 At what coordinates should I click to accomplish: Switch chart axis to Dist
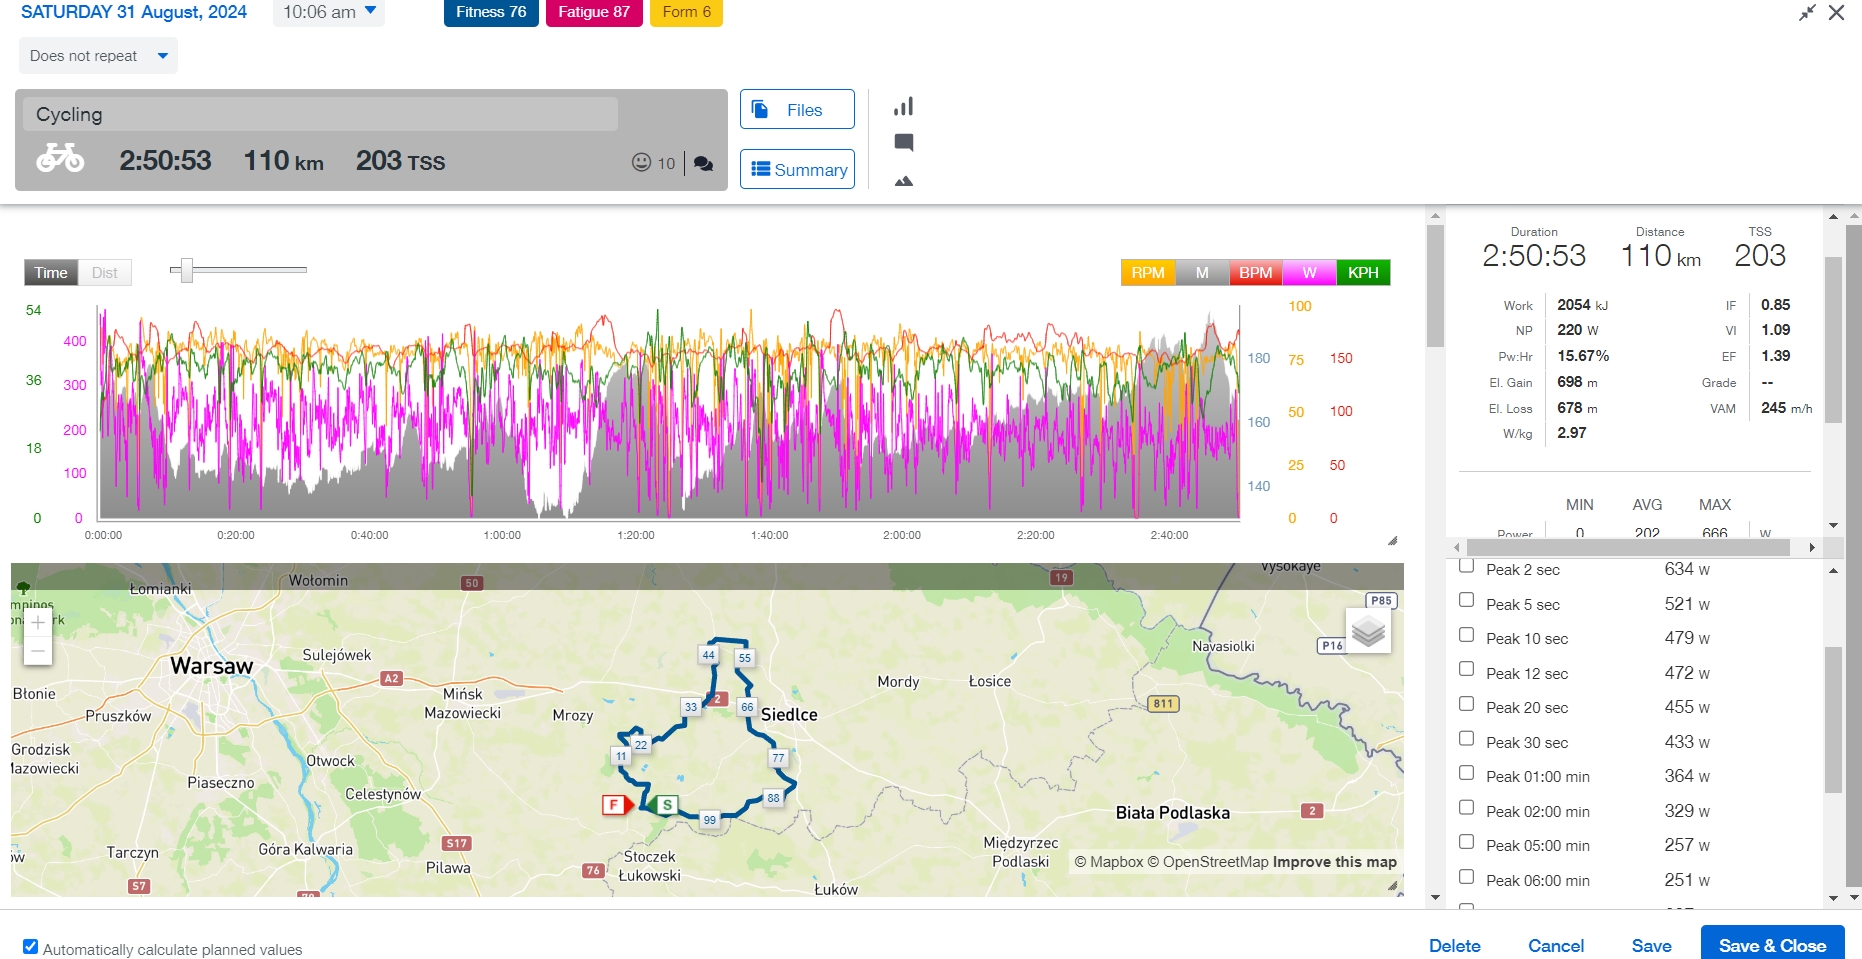pyautogui.click(x=105, y=273)
